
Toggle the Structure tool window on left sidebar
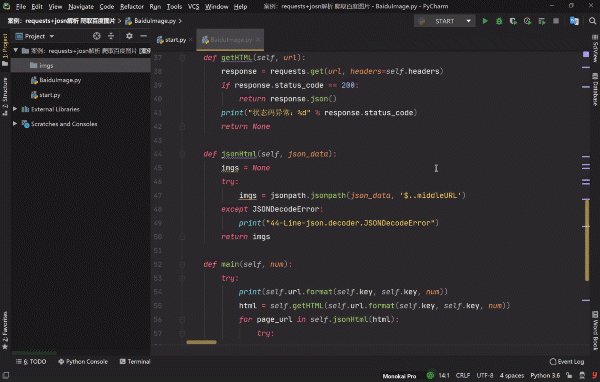5,96
